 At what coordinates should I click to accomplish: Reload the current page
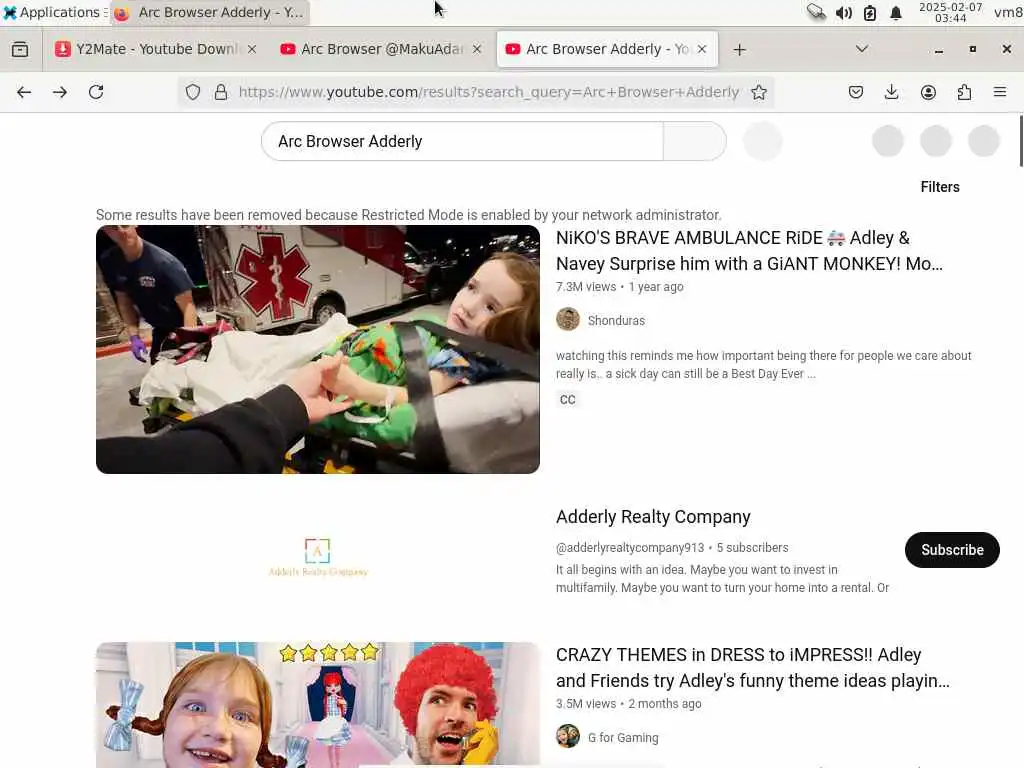pyautogui.click(x=96, y=92)
